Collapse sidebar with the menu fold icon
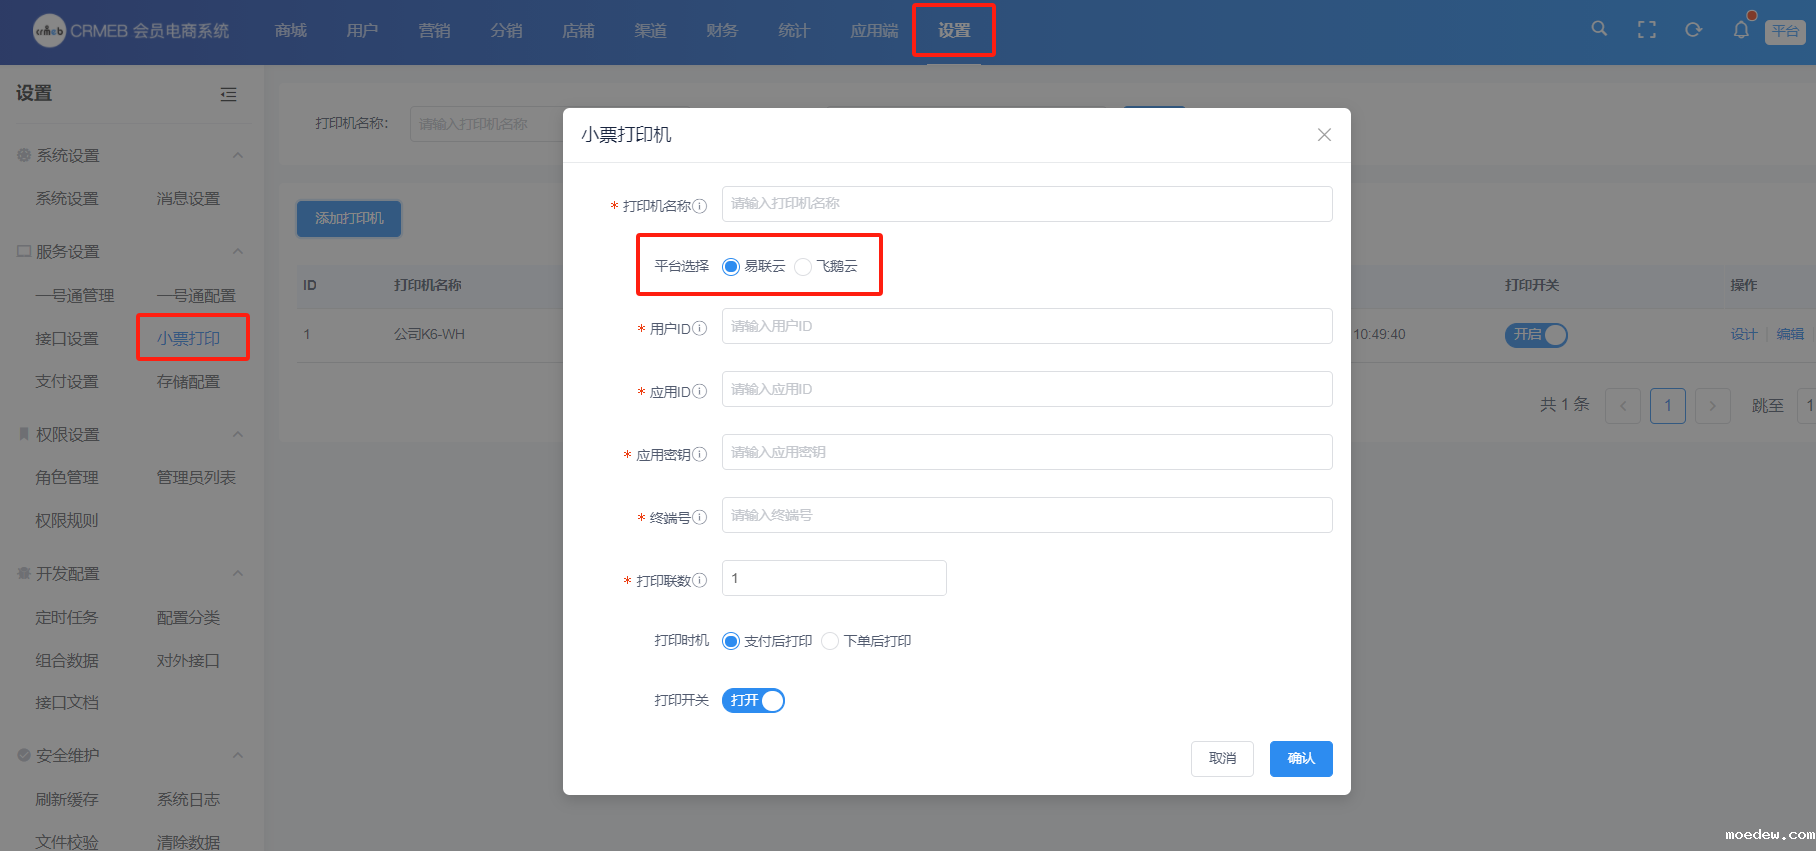Screen dimensions: 1816x851 tap(228, 94)
